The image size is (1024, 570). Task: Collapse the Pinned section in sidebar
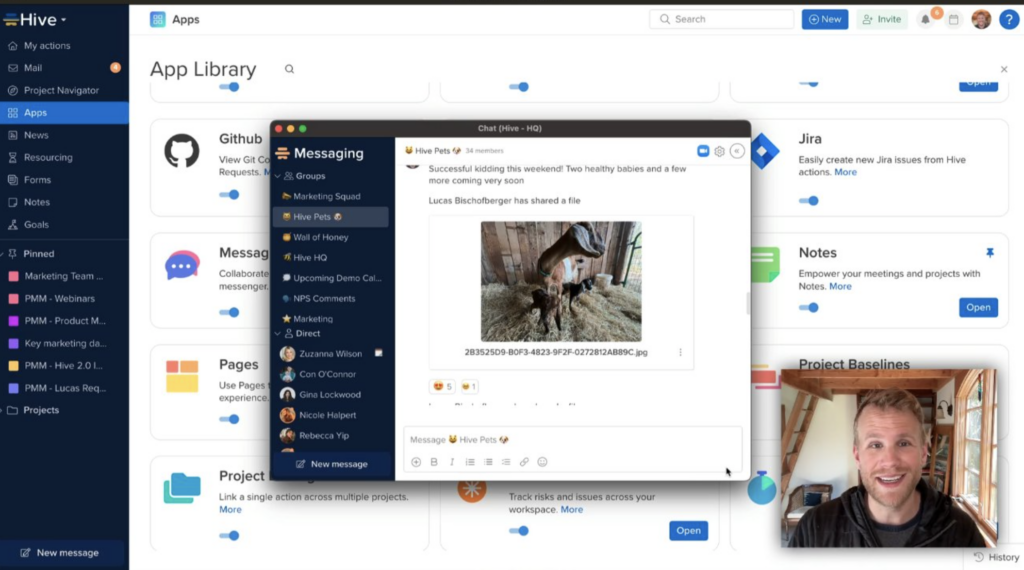(x=3, y=254)
